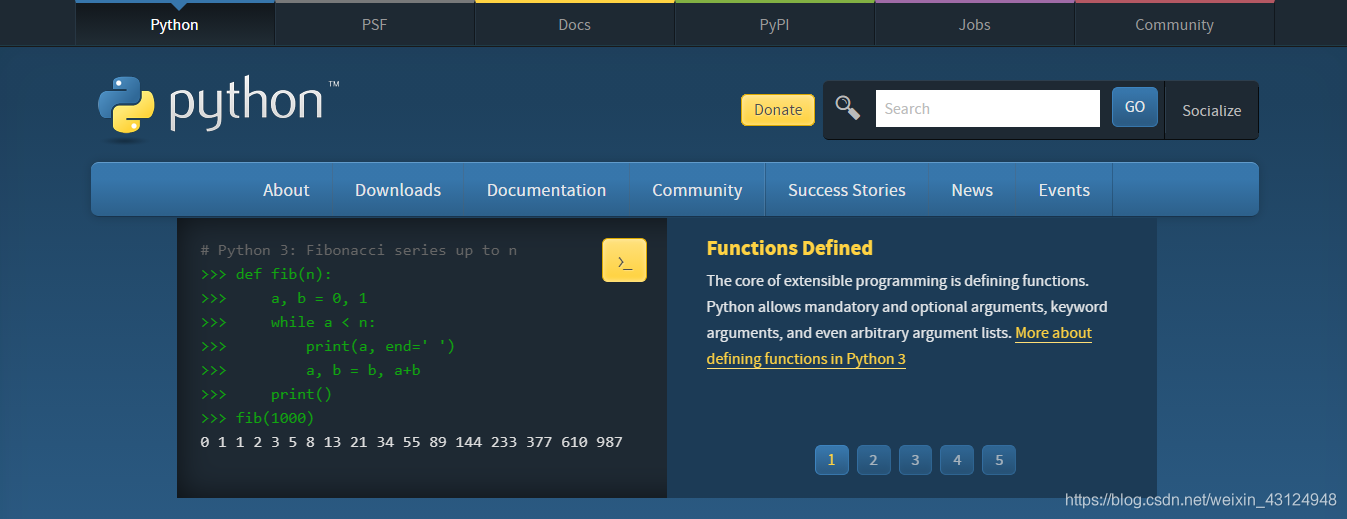Select slide 1 in the carousel
Viewport: 1347px width, 519px height.
click(831, 460)
